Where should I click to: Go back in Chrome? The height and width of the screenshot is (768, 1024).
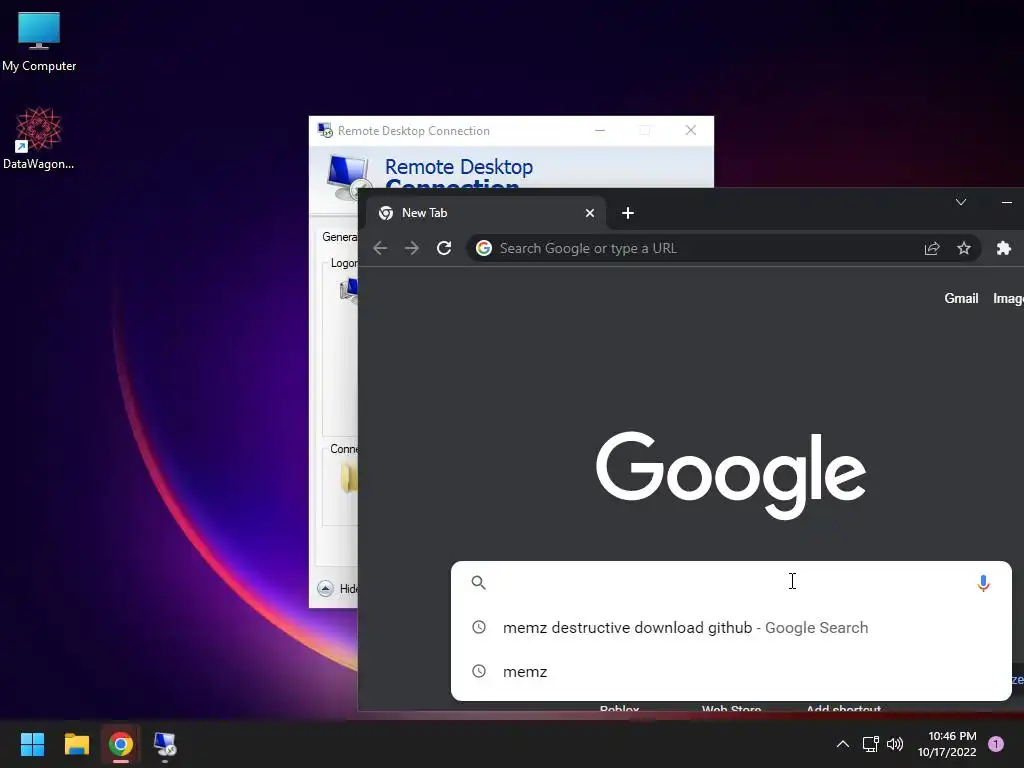[x=380, y=248]
